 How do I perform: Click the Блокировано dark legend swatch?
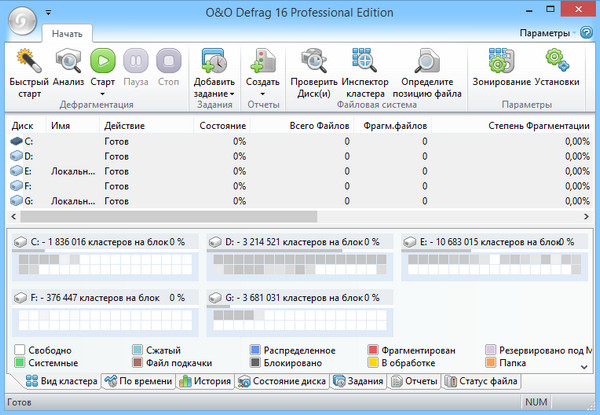tap(255, 363)
